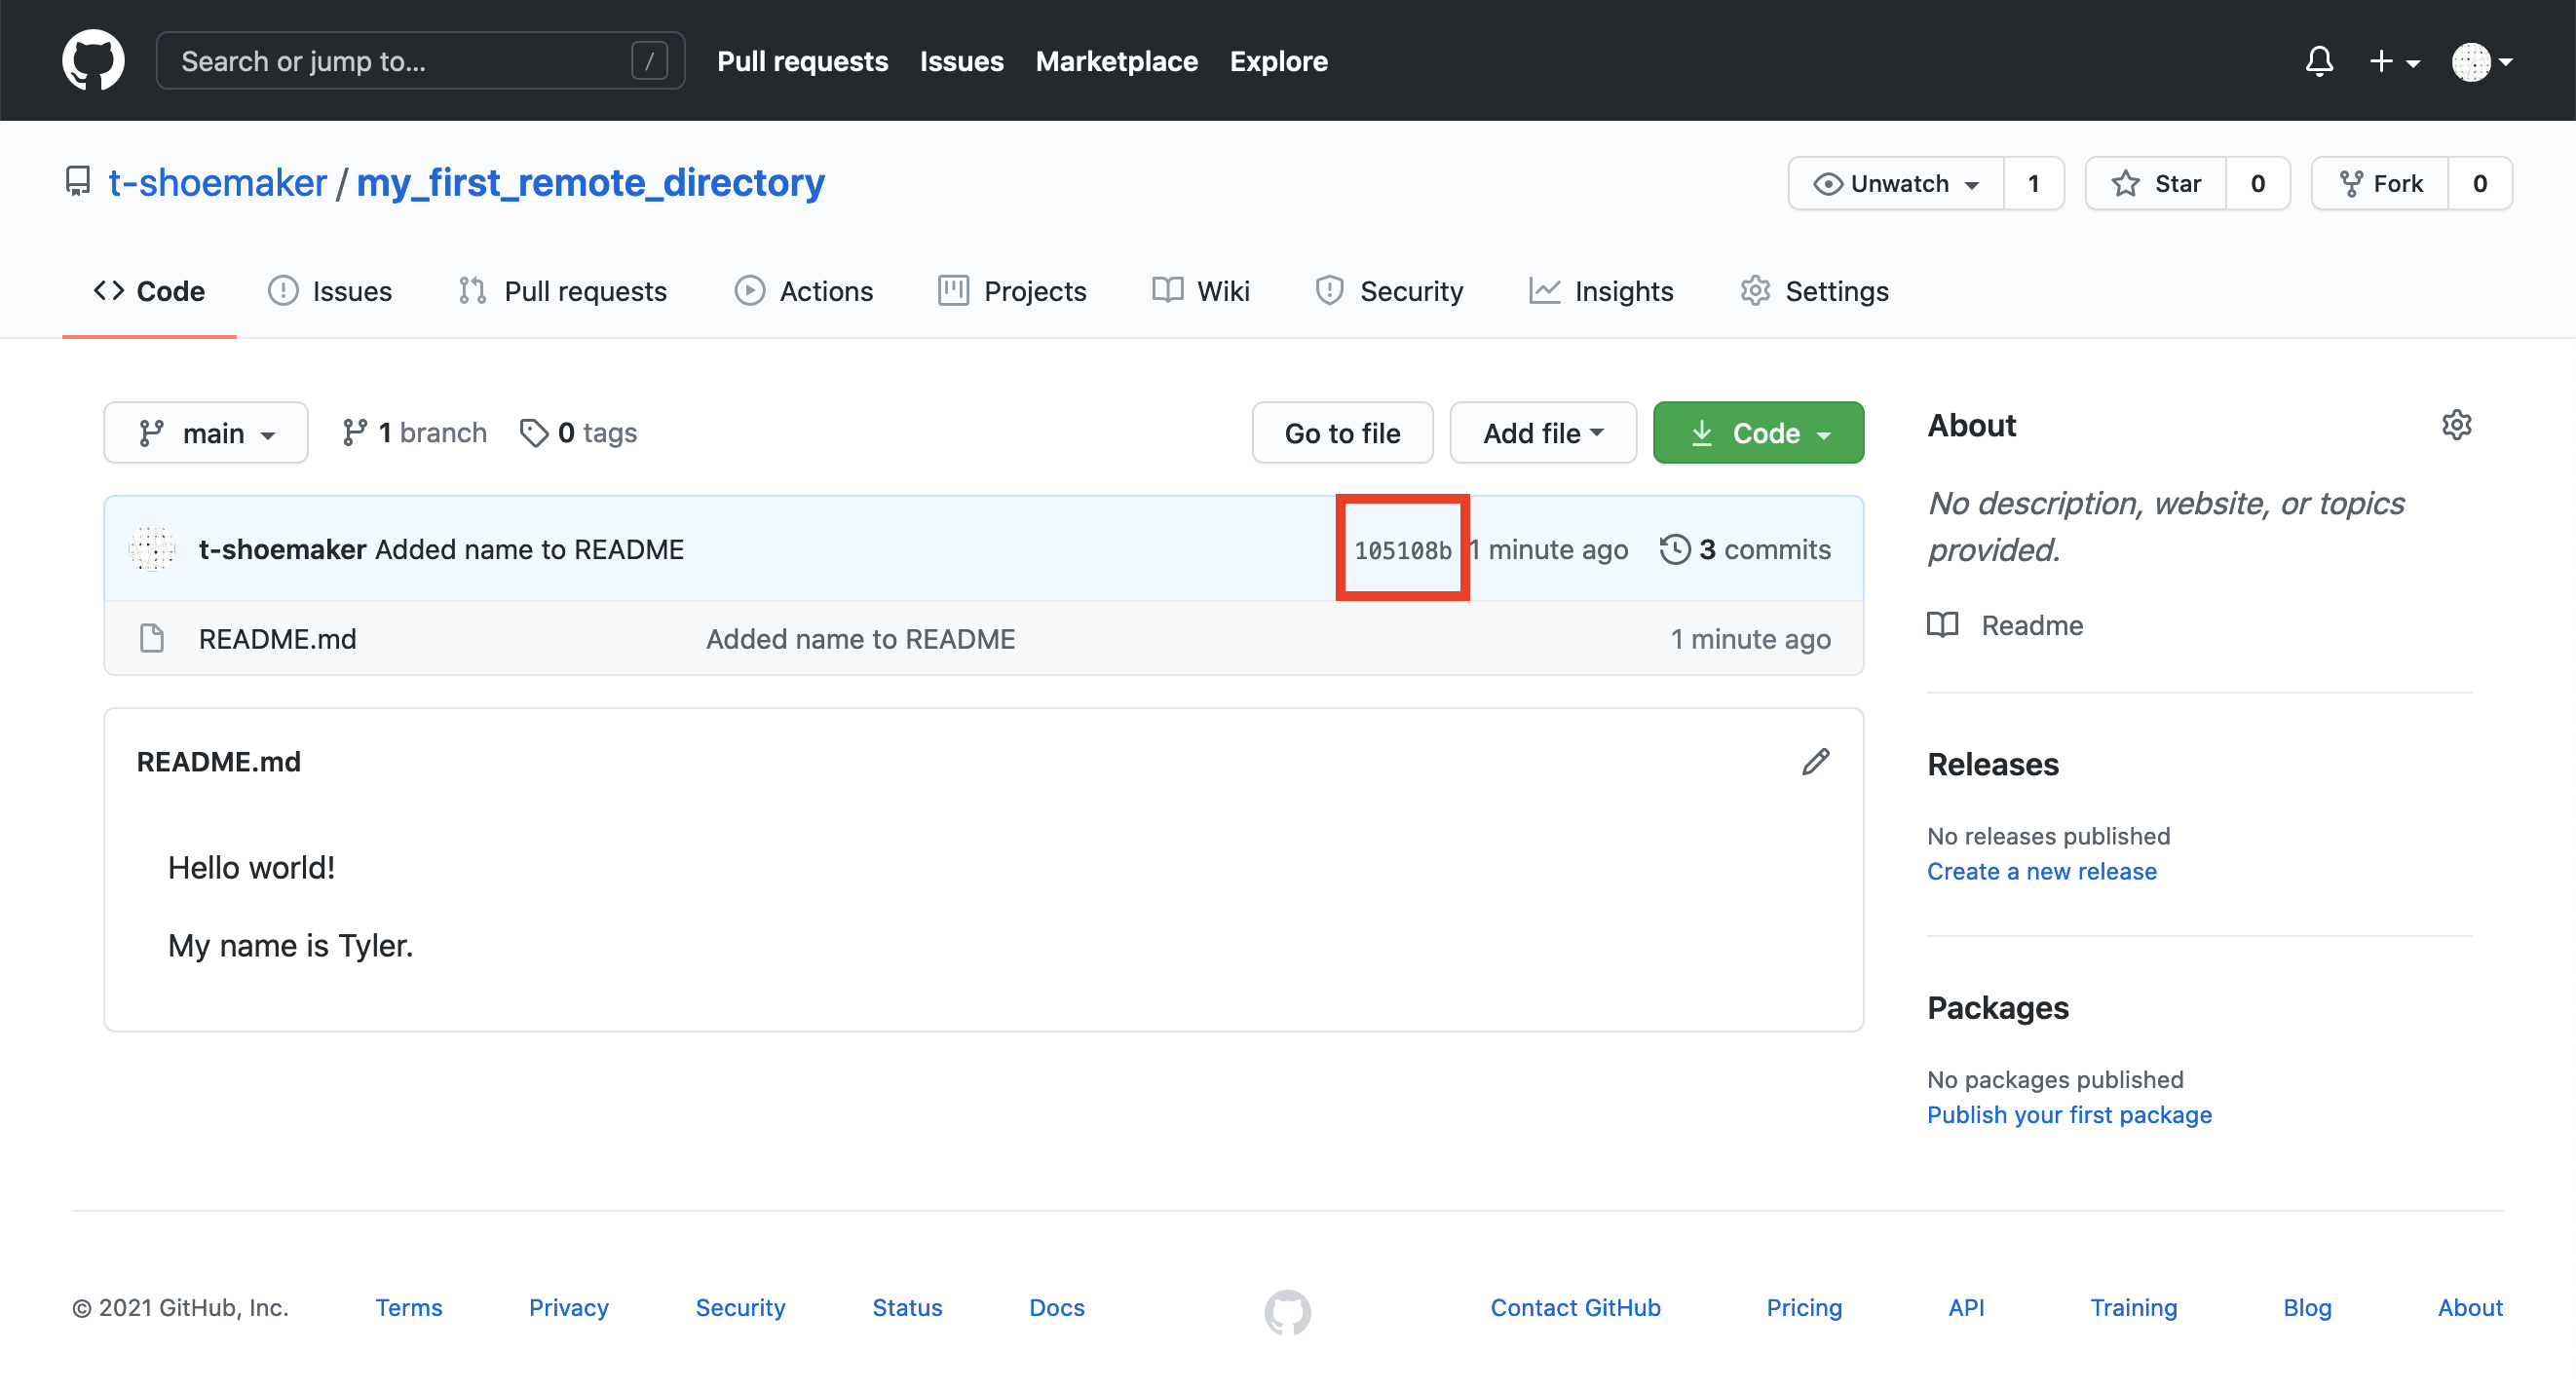Image resolution: width=2576 pixels, height=1389 pixels.
Task: Fork this repository
Action: pos(2380,184)
